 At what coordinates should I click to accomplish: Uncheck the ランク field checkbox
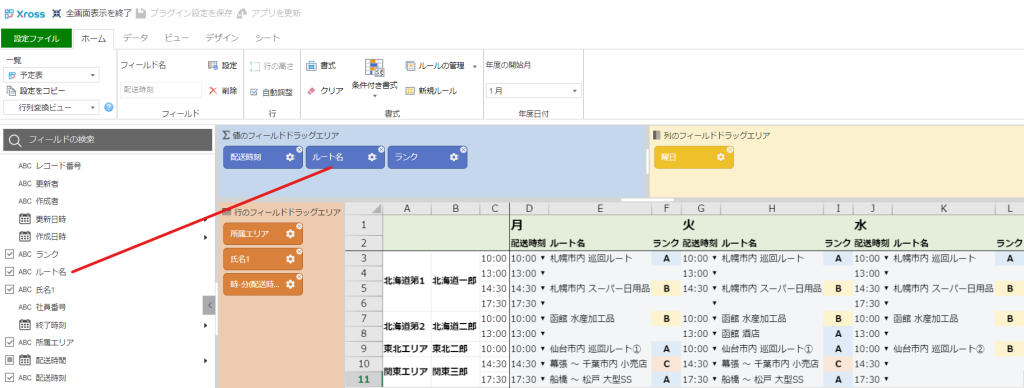(x=9, y=253)
